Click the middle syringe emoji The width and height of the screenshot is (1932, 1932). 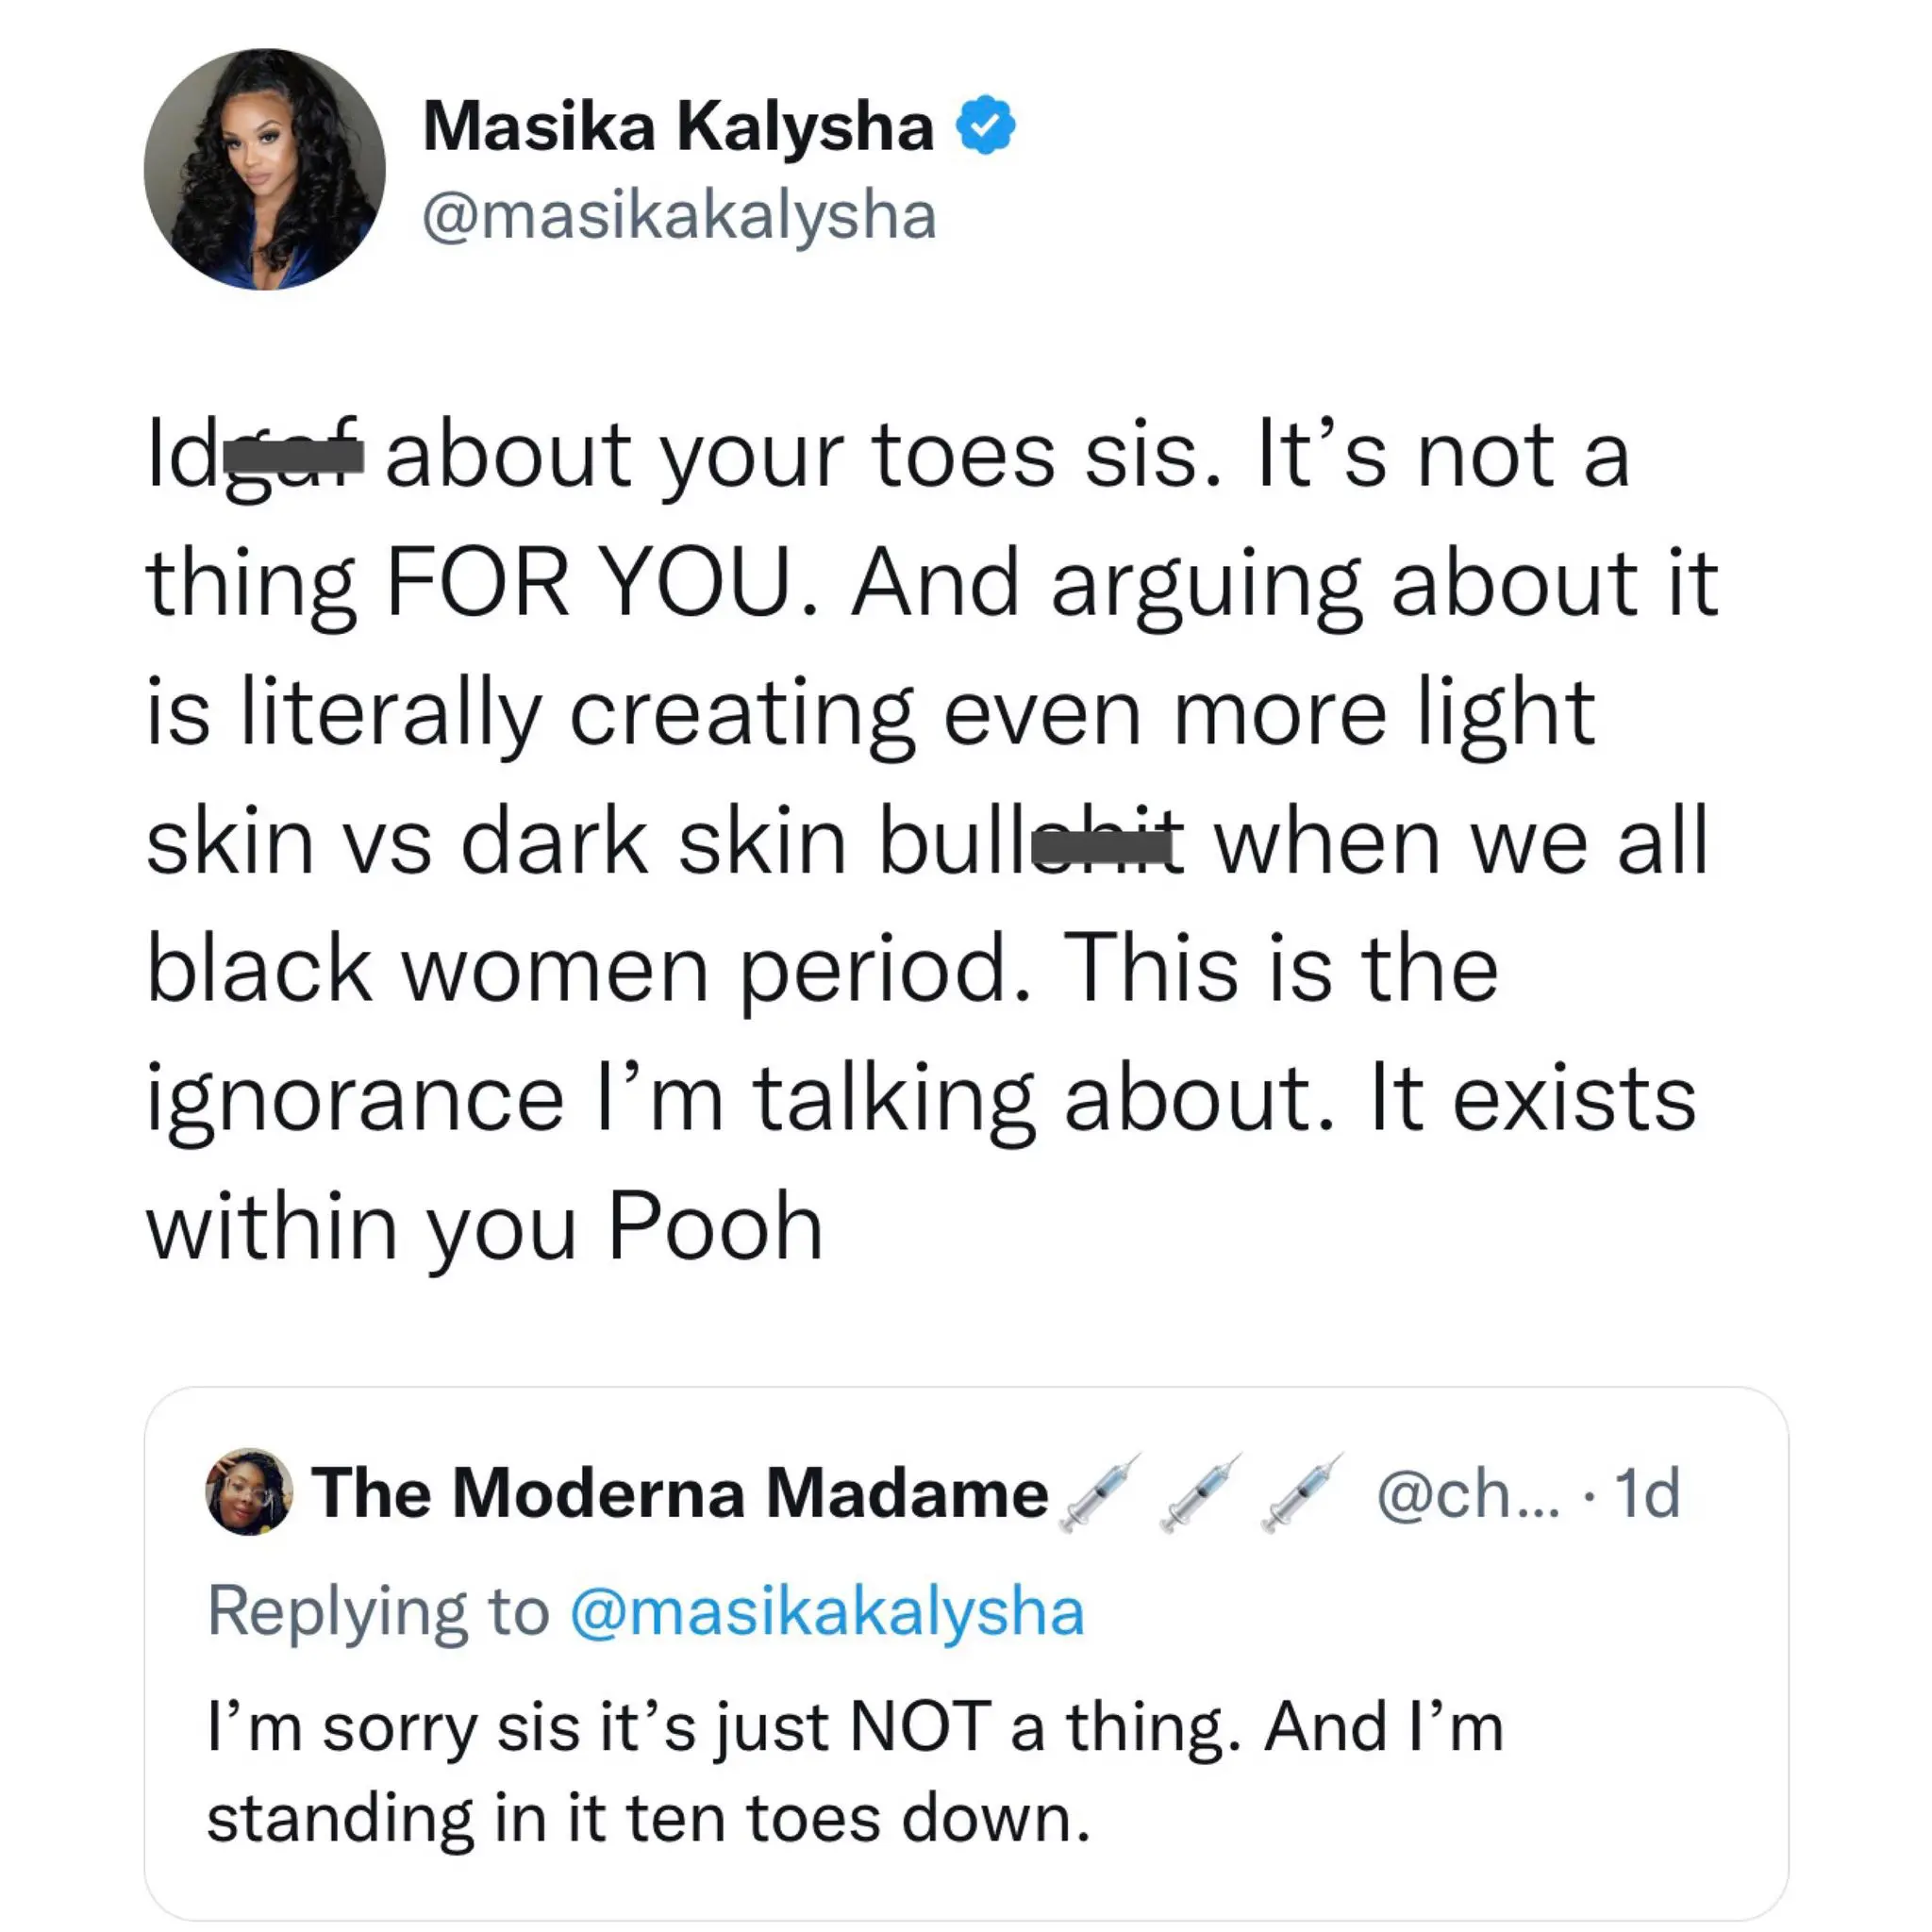tap(1201, 1493)
